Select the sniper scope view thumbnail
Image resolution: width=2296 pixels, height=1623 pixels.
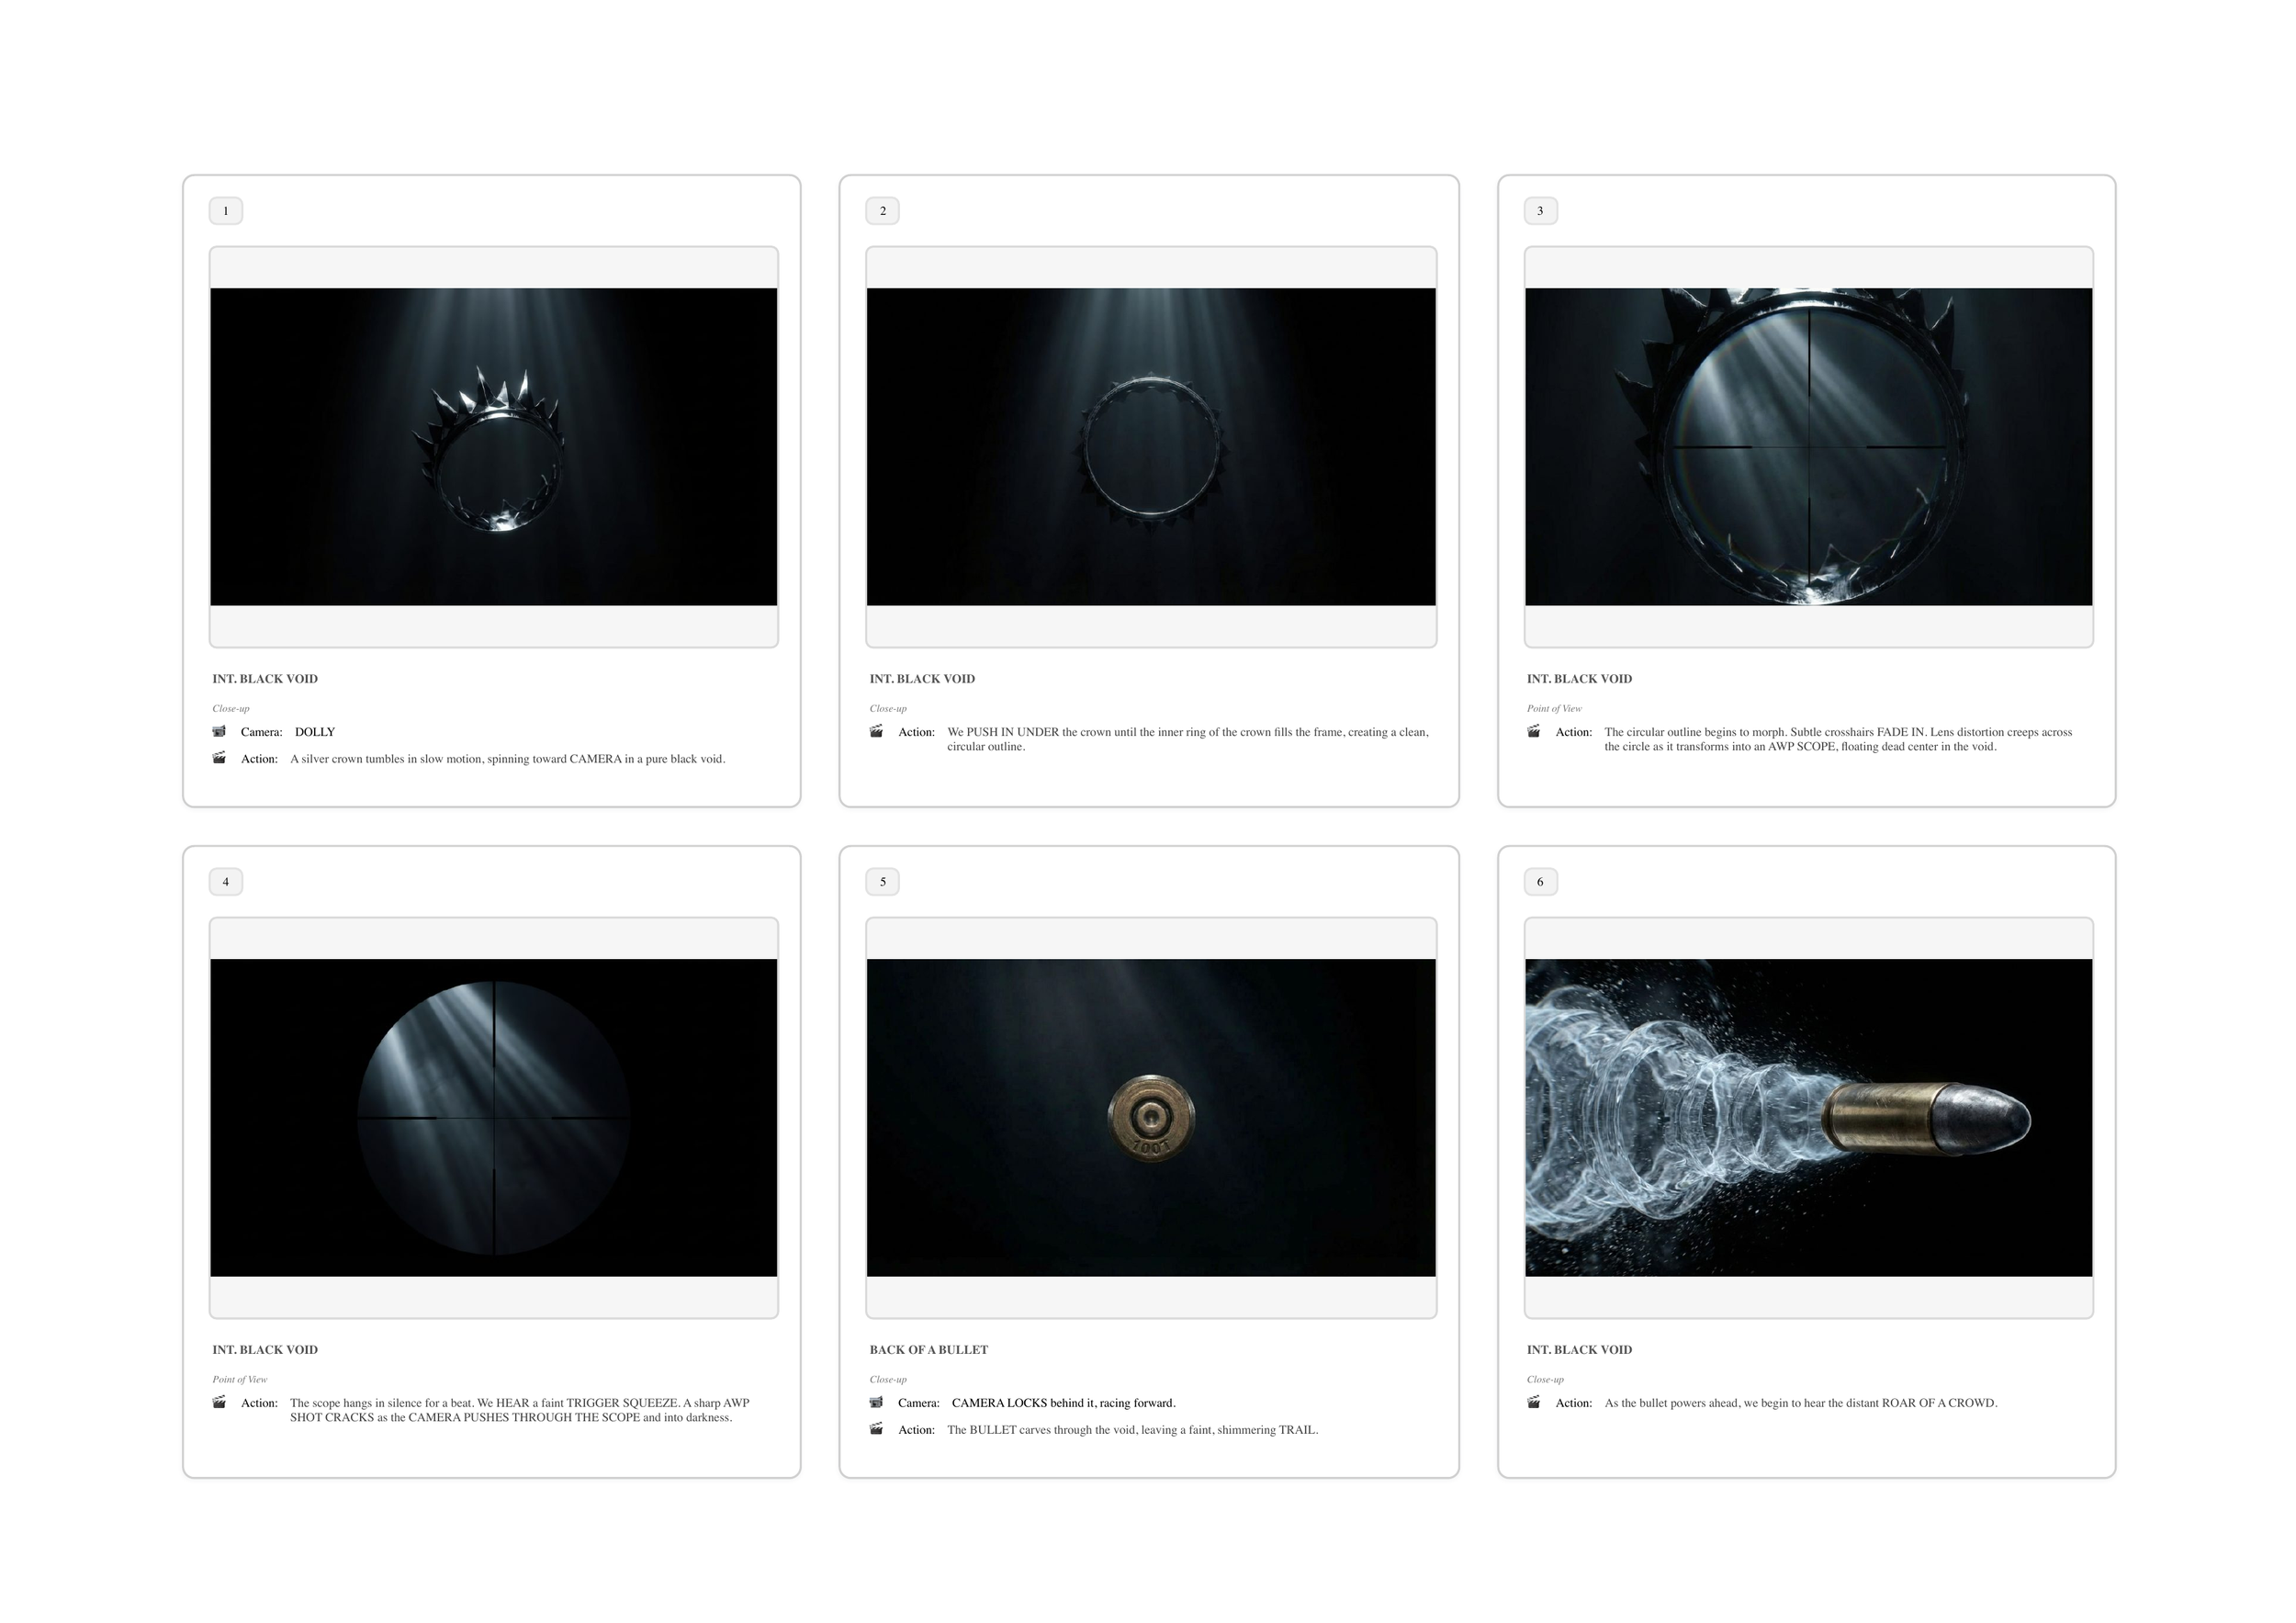point(494,1118)
